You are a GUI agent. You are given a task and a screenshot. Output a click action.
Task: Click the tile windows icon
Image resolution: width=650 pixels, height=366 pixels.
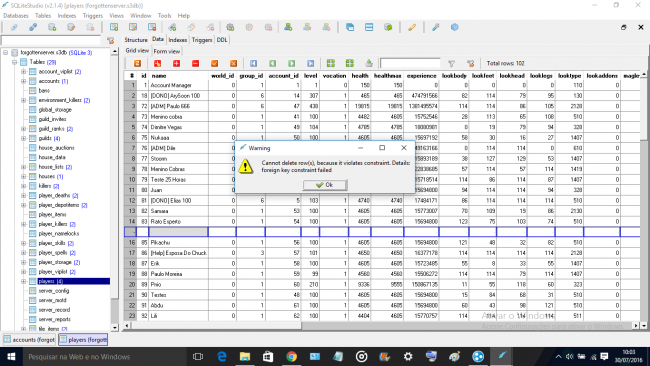click(x=369, y=27)
